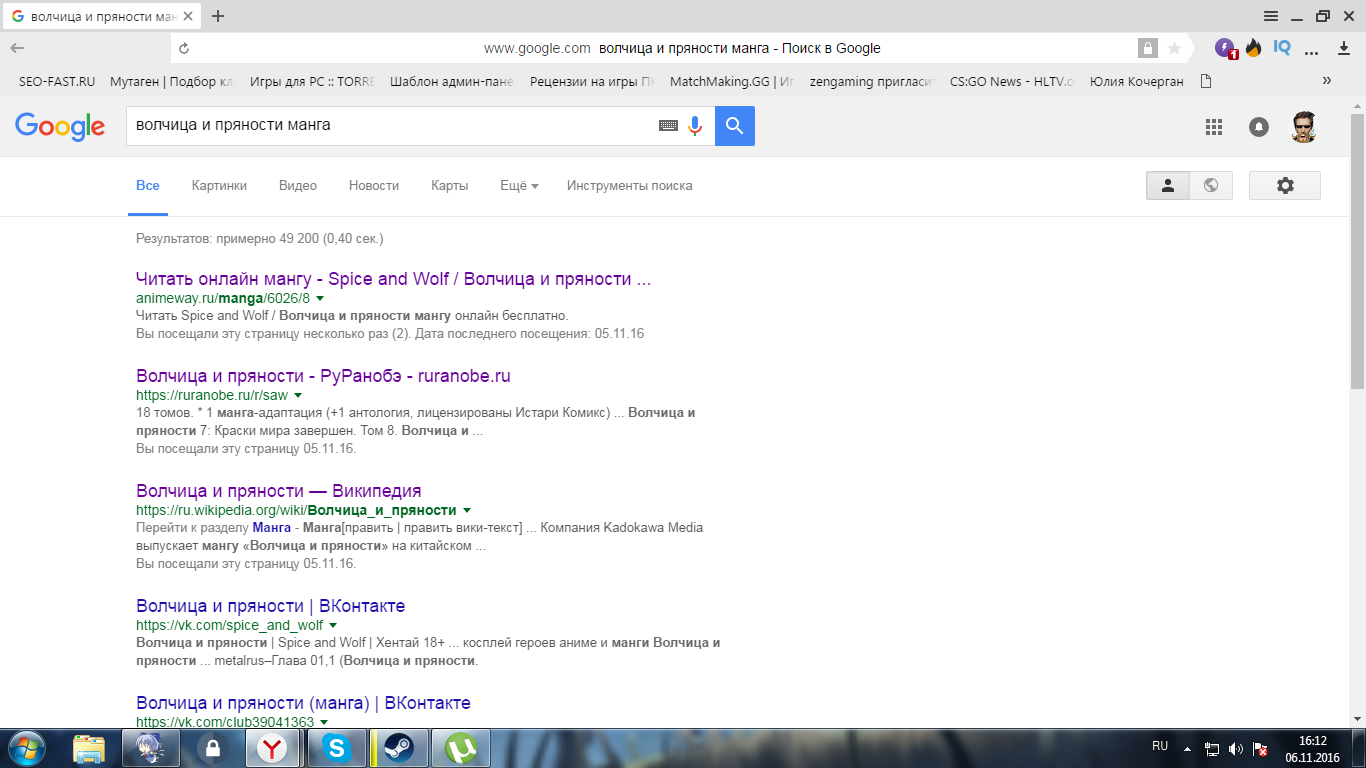Open dropdown arrow next to ru.wikipedia.org result

467,510
